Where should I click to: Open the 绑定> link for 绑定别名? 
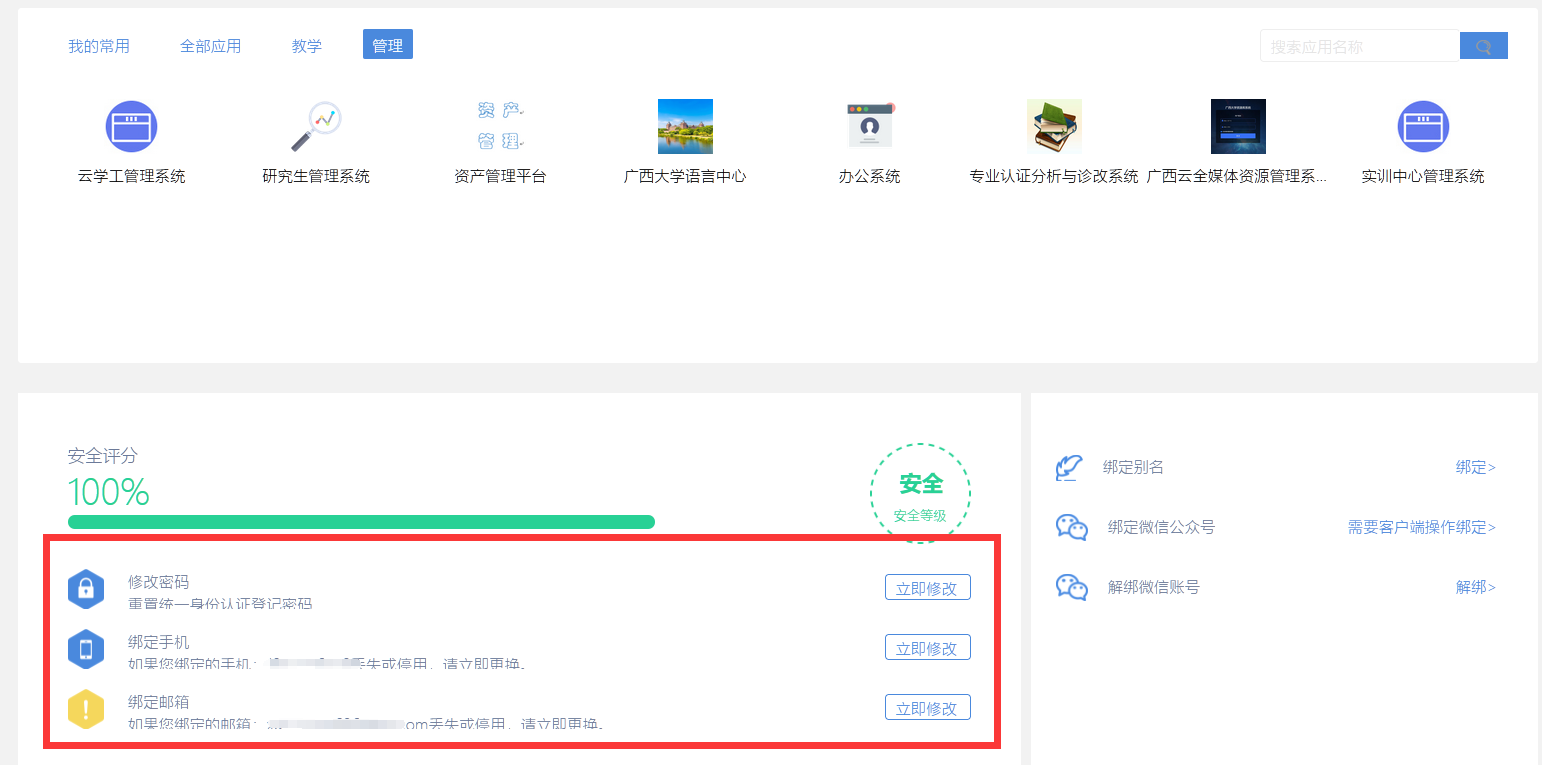pyautogui.click(x=1475, y=467)
